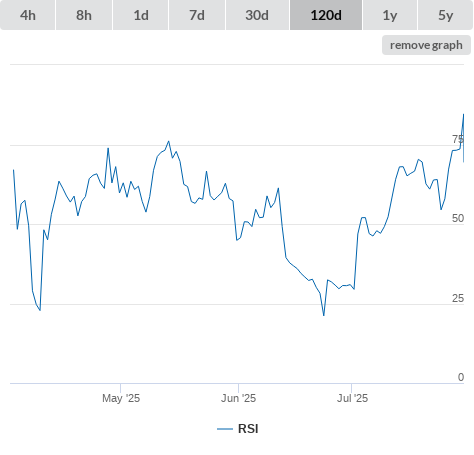Show the 1d chart range
The image size is (474, 455).
pos(141,15)
